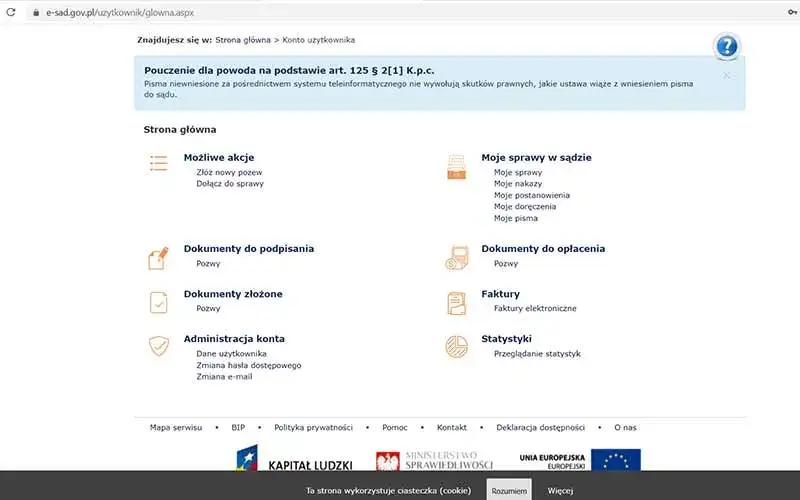800x500 pixels.
Task: Close the Pouczenie dla powoda notice
Action: point(726,76)
